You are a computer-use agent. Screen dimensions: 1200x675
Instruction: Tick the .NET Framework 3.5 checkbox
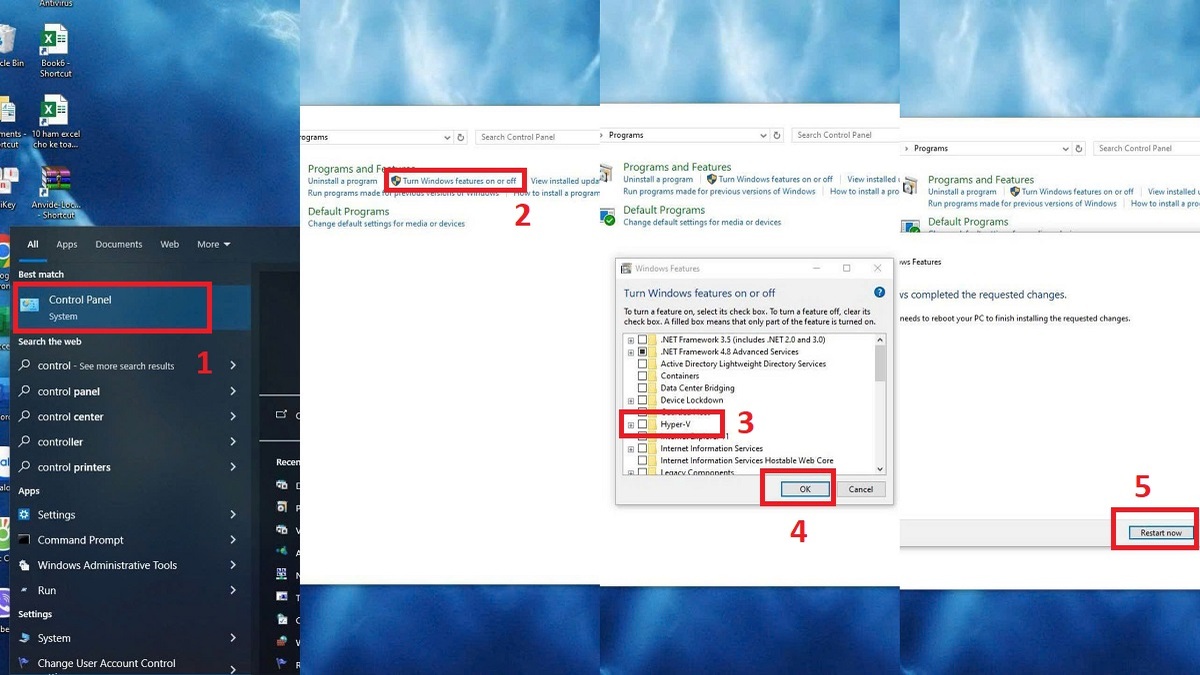point(643,340)
